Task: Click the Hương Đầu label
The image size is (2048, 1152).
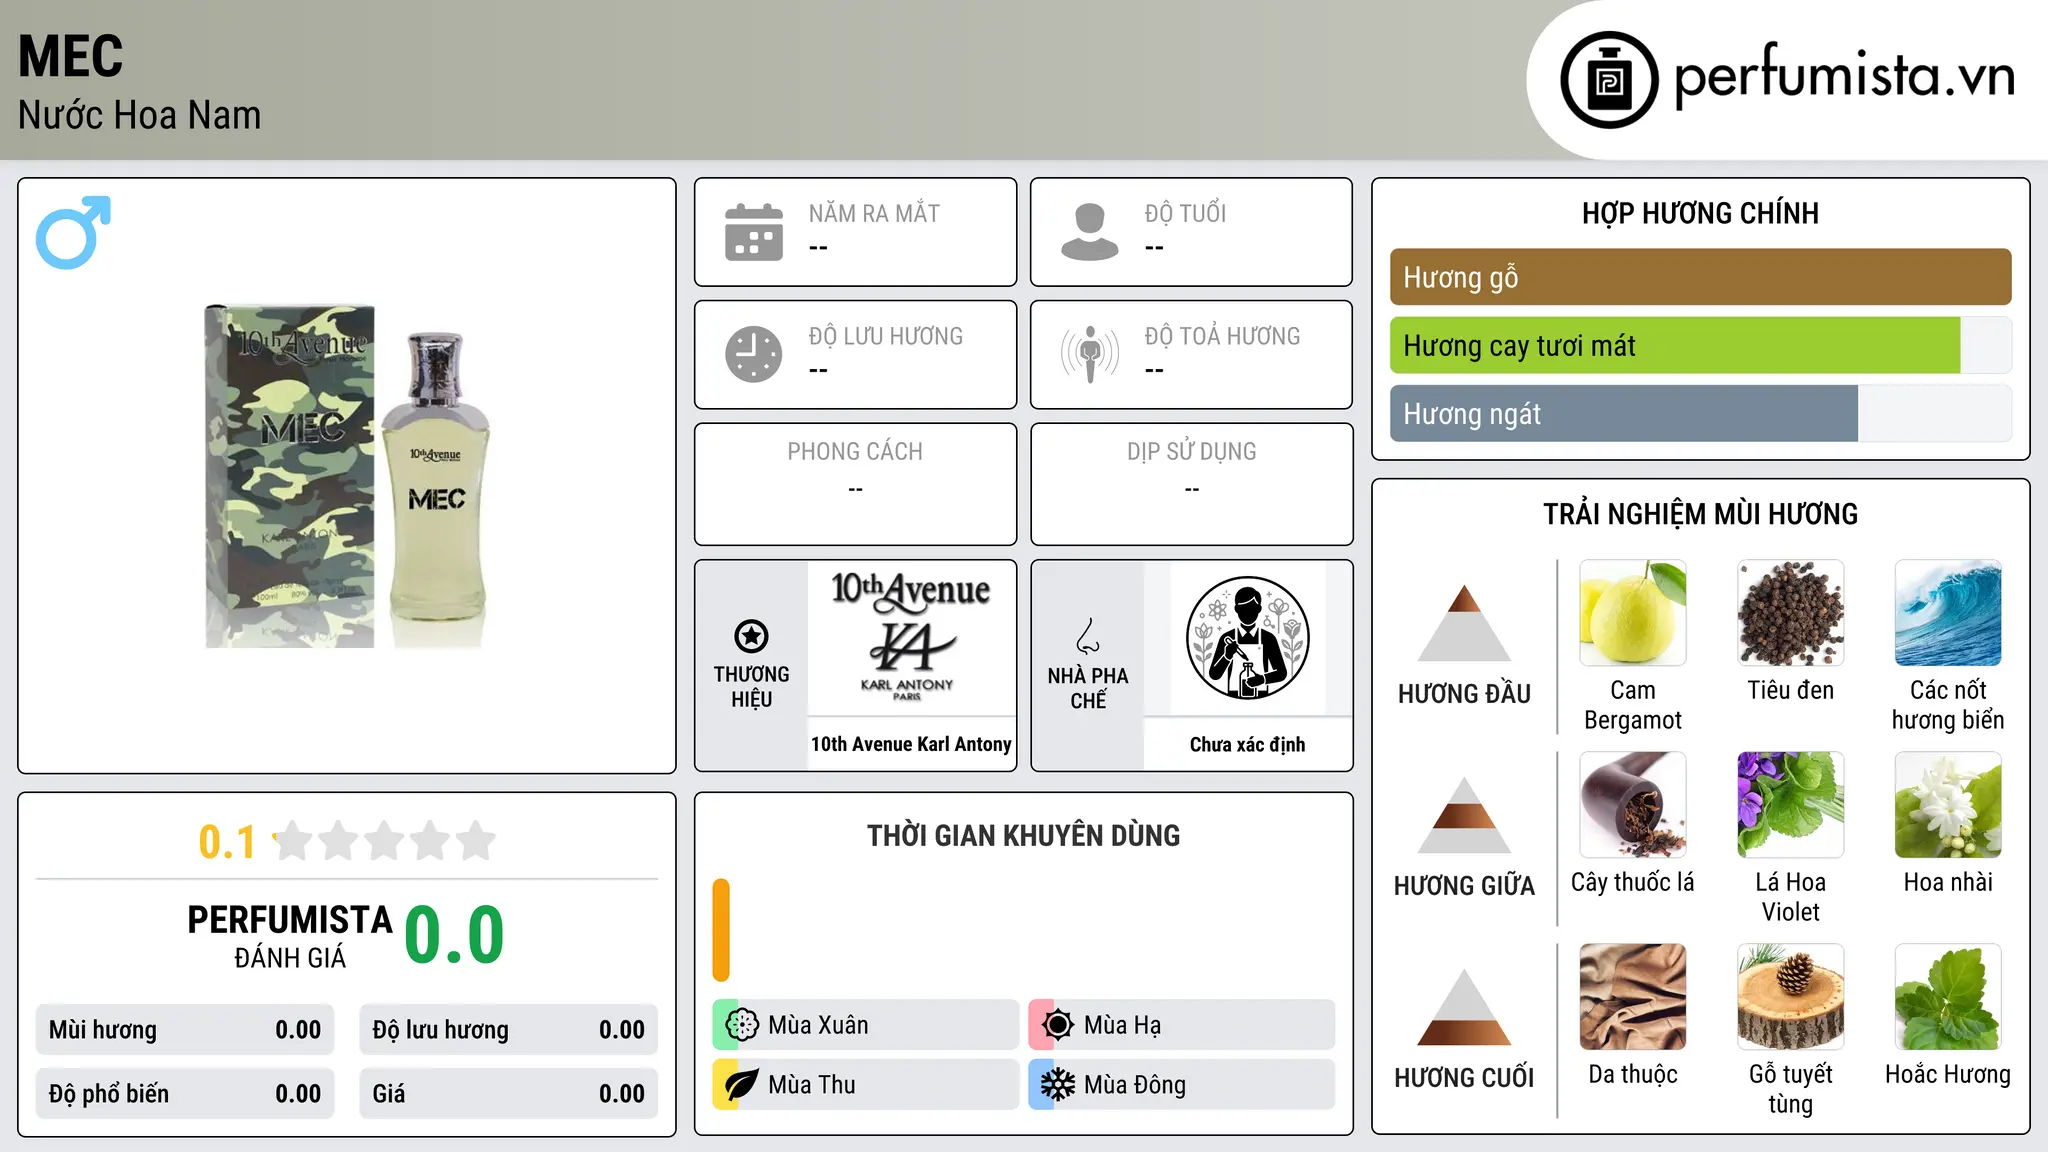Action: pos(1464,694)
